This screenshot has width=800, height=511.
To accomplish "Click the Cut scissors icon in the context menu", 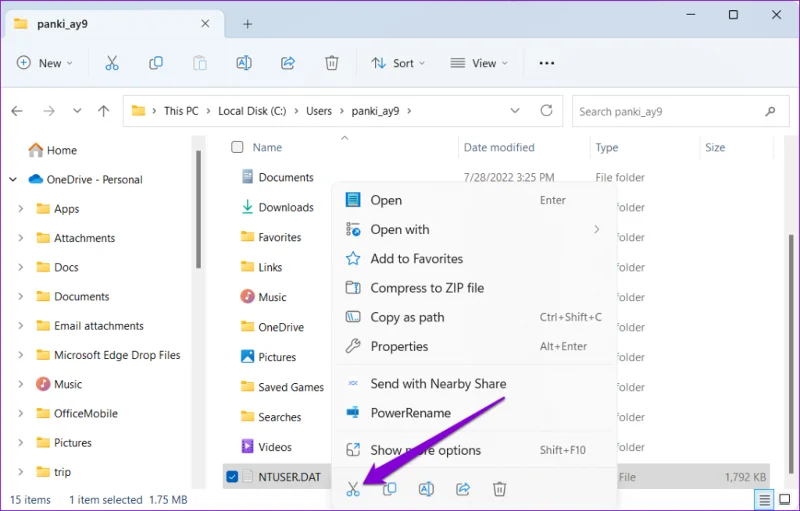I will click(353, 489).
